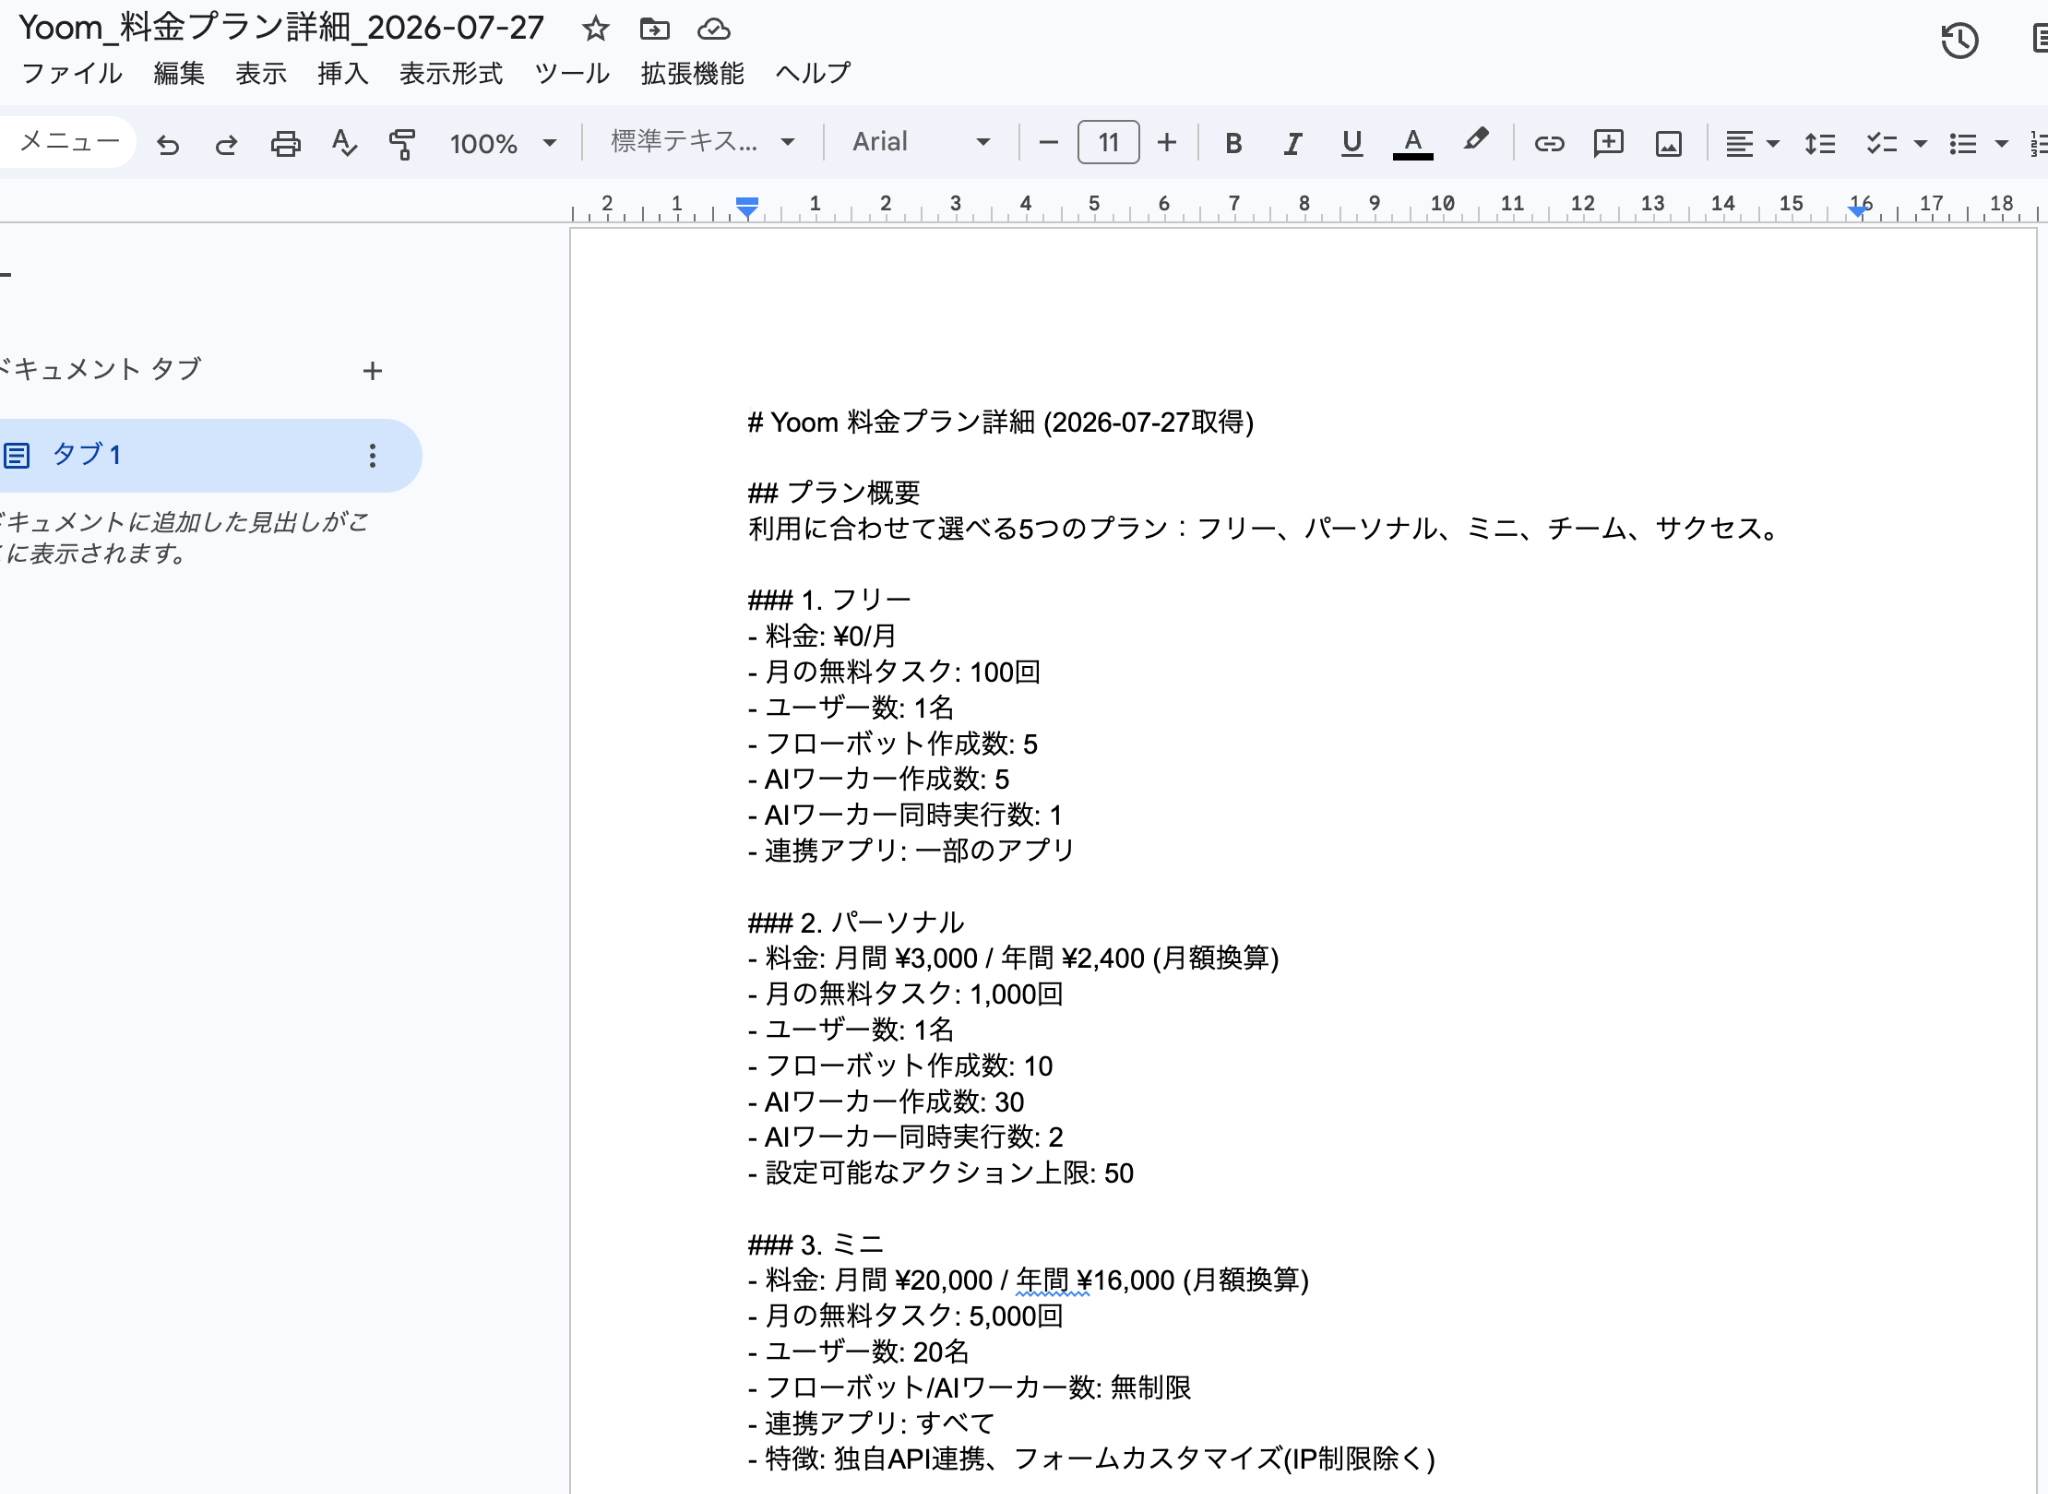Click the メニュー search button
Viewport: 2048px width, 1494px height.
[68, 142]
